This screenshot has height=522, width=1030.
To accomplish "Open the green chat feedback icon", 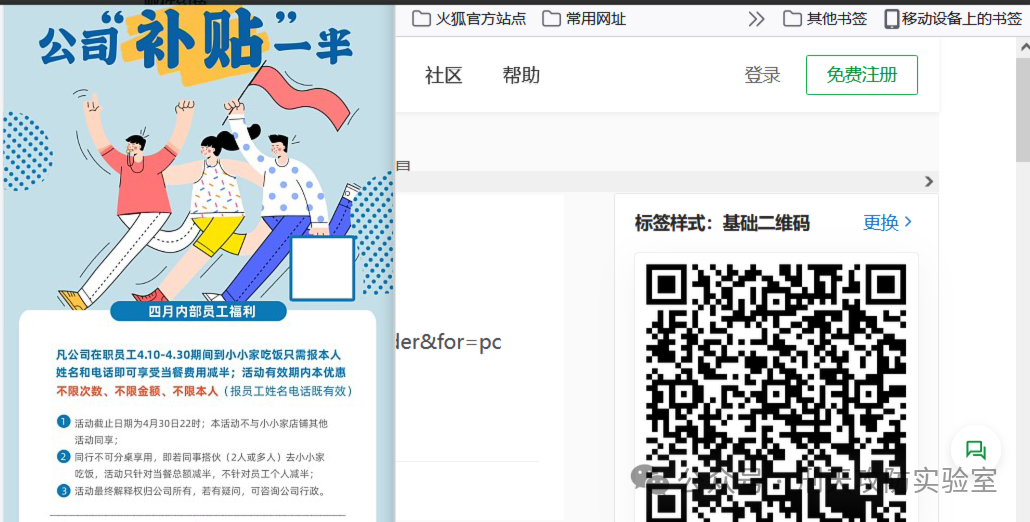I will point(976,450).
